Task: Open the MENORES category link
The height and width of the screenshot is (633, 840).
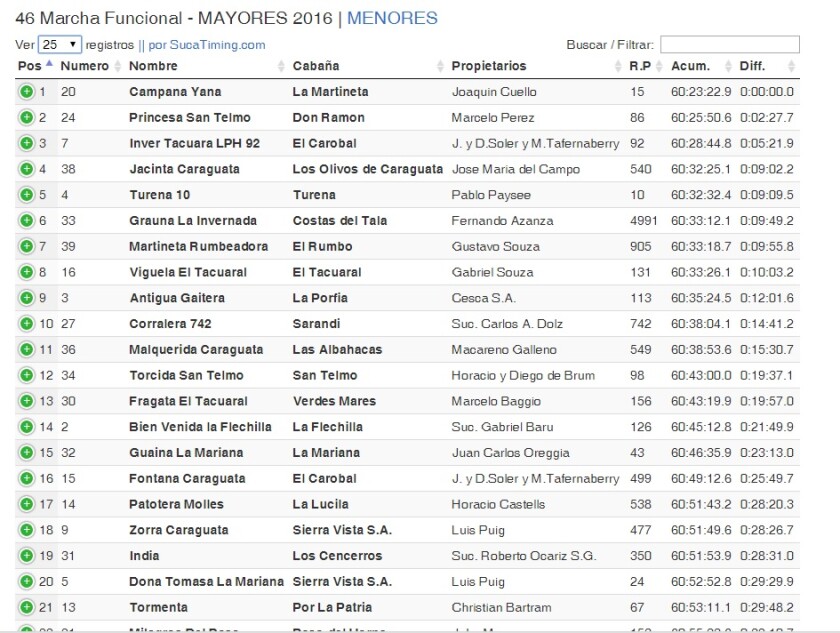Action: [x=392, y=18]
